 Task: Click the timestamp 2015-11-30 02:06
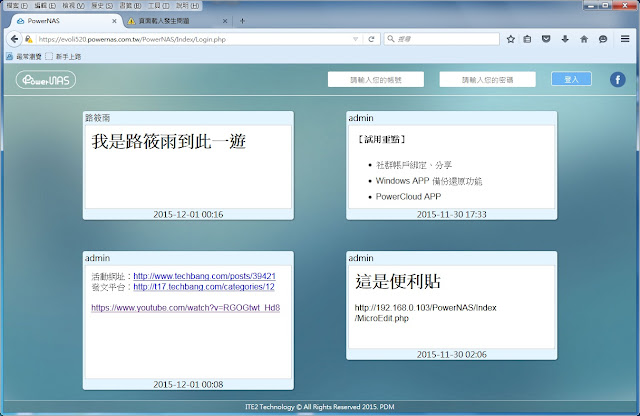point(451,354)
